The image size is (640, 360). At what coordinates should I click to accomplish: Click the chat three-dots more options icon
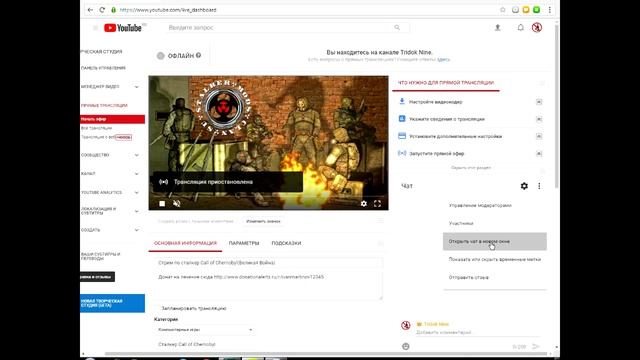point(539,186)
